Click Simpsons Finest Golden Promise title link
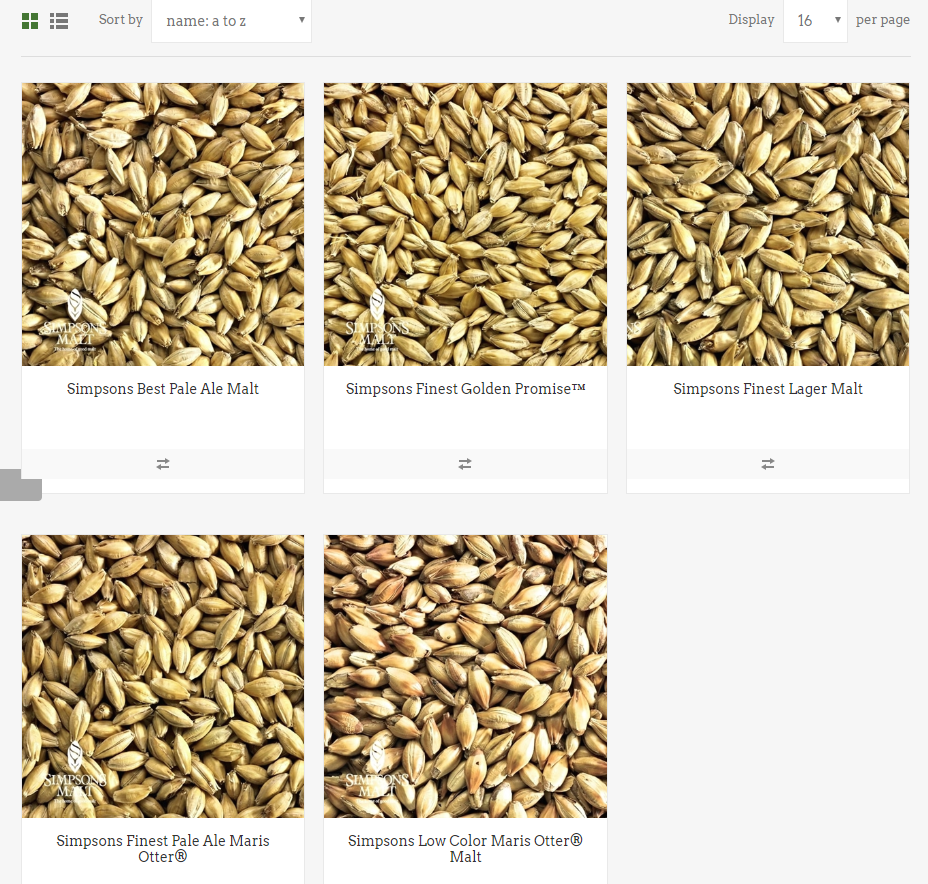This screenshot has height=884, width=928. [465, 389]
